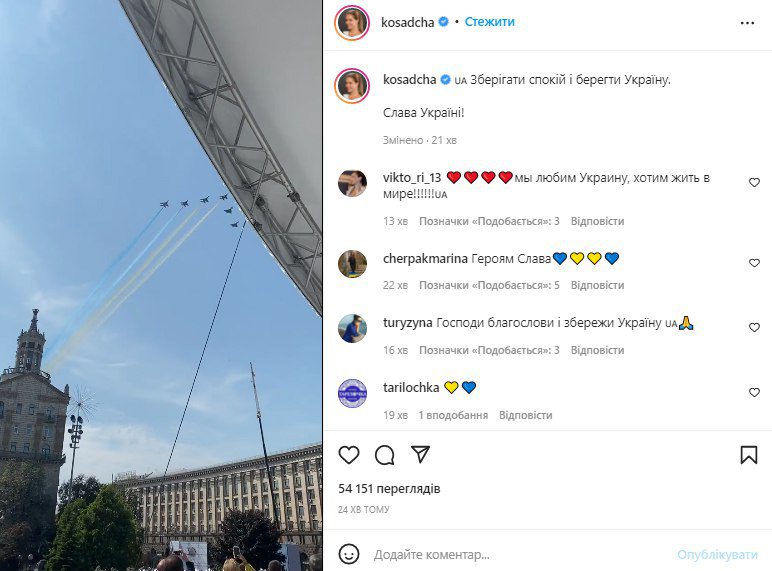Publish comment with Опублікувати button
The height and width of the screenshot is (571, 772).
coord(717,555)
